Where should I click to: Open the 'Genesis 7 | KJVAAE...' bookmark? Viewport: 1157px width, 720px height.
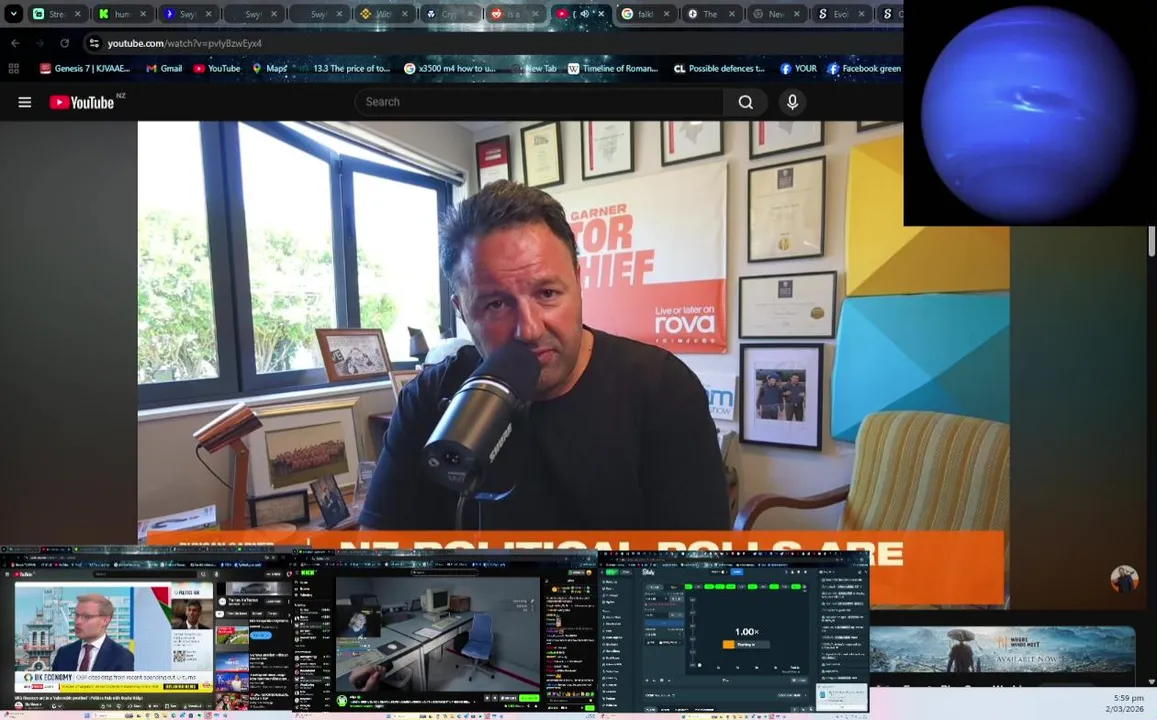(x=85, y=69)
